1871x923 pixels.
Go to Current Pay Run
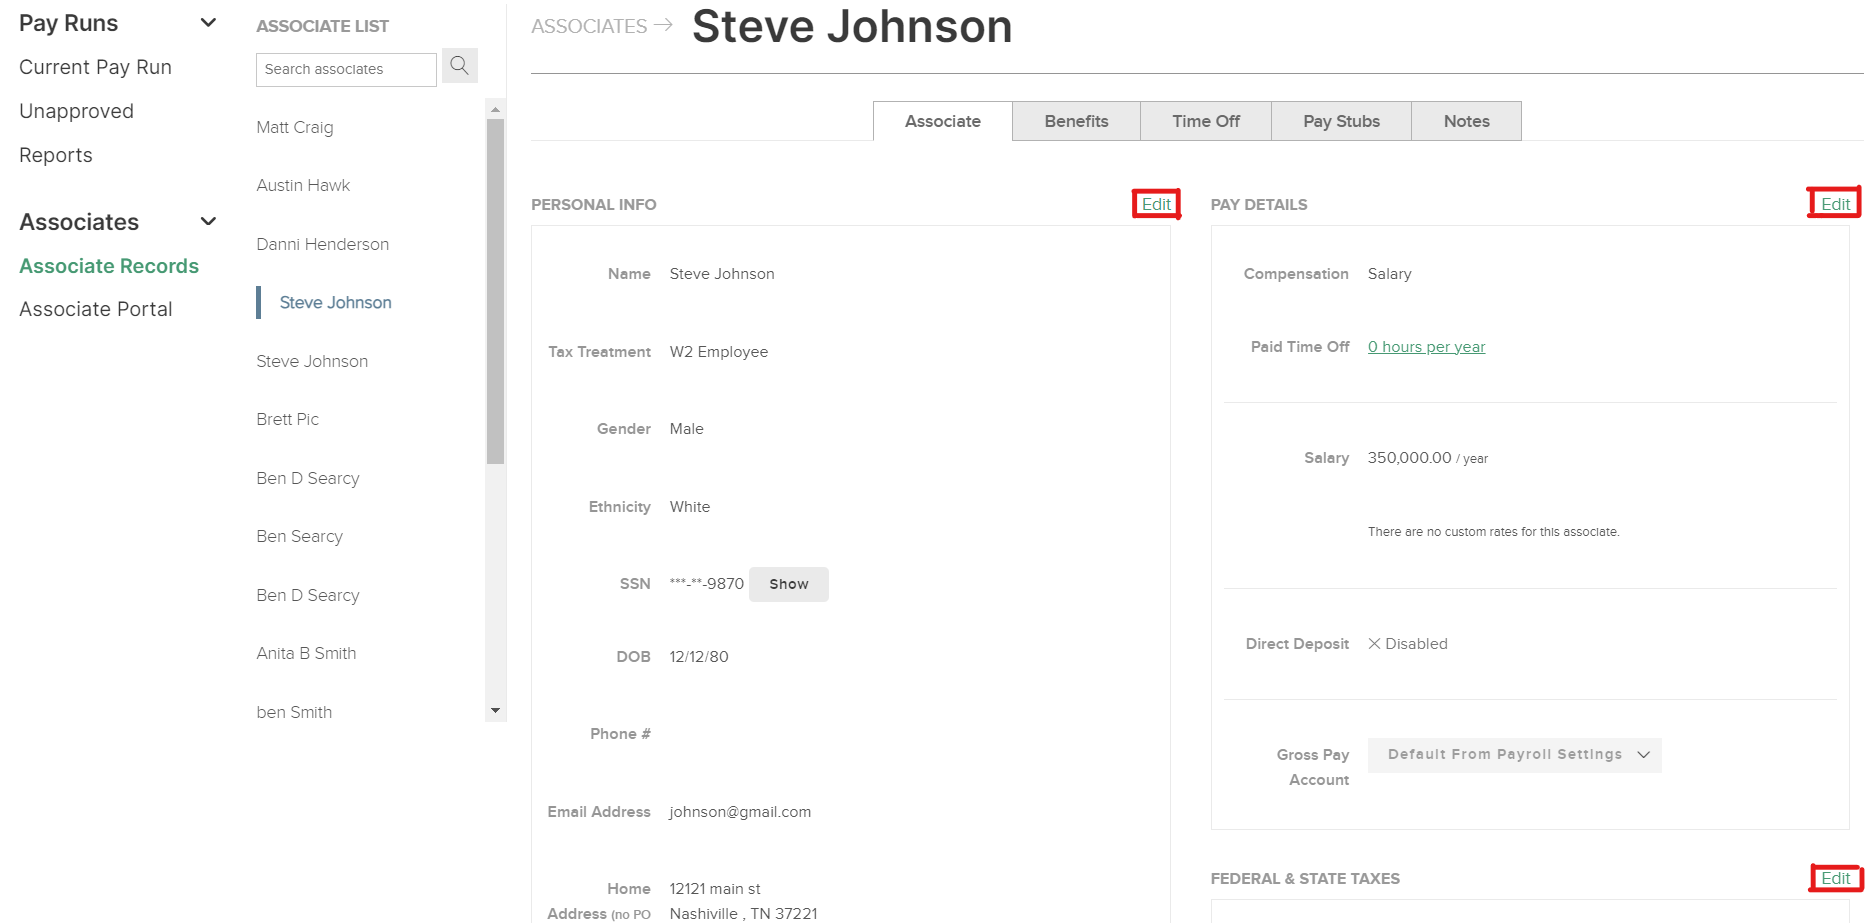[x=94, y=66]
